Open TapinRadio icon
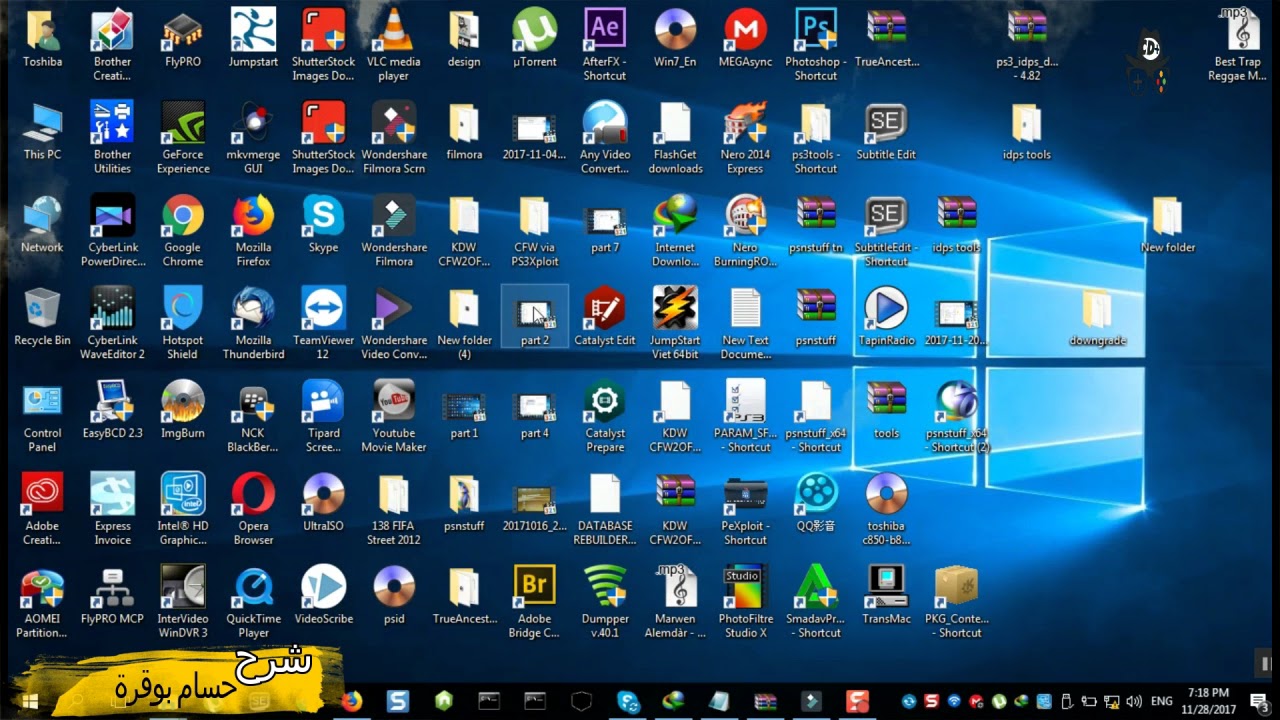1280x720 pixels. point(886,309)
